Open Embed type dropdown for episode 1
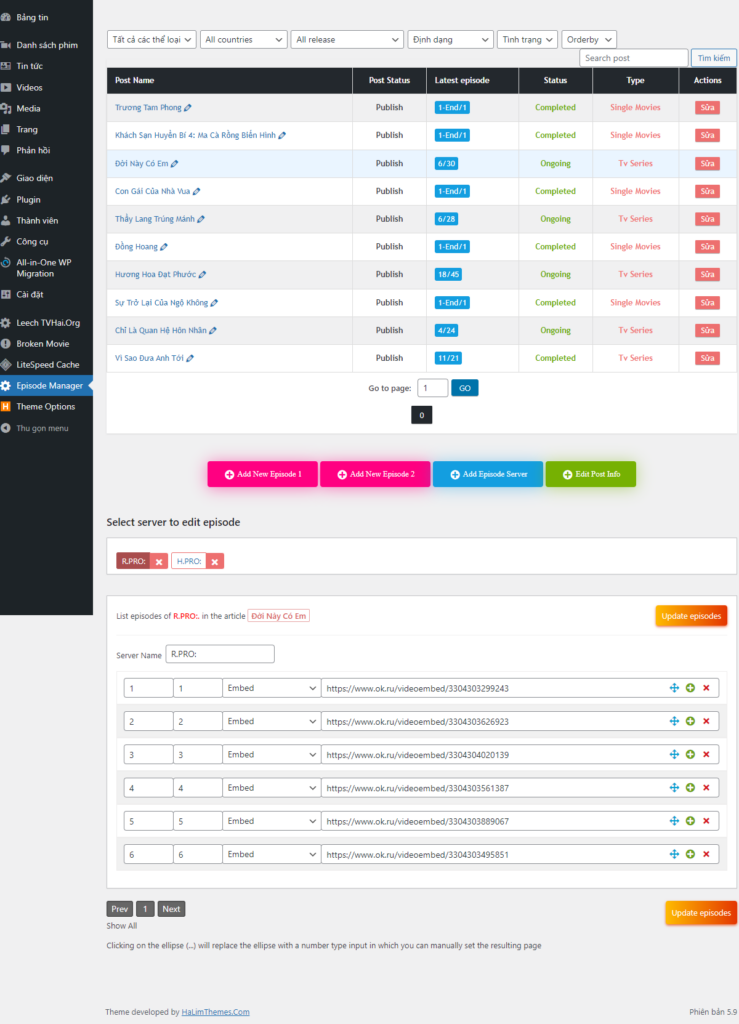Screen dimensions: 739x1024 [x=271, y=688]
